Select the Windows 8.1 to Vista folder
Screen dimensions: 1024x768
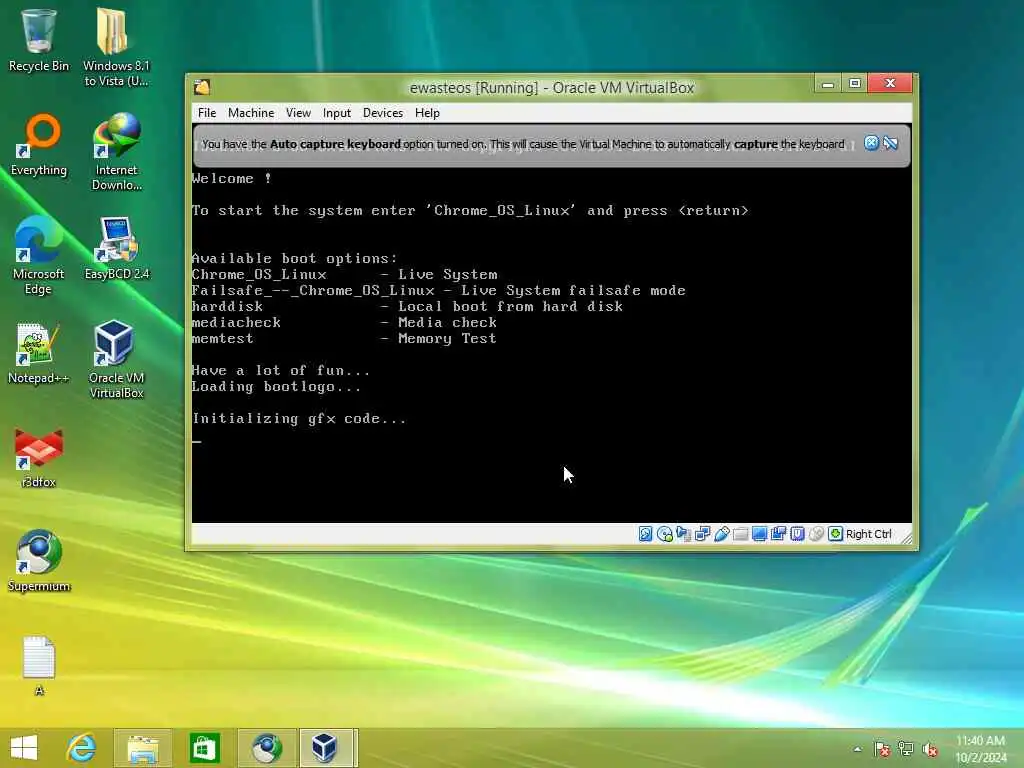coord(116,47)
